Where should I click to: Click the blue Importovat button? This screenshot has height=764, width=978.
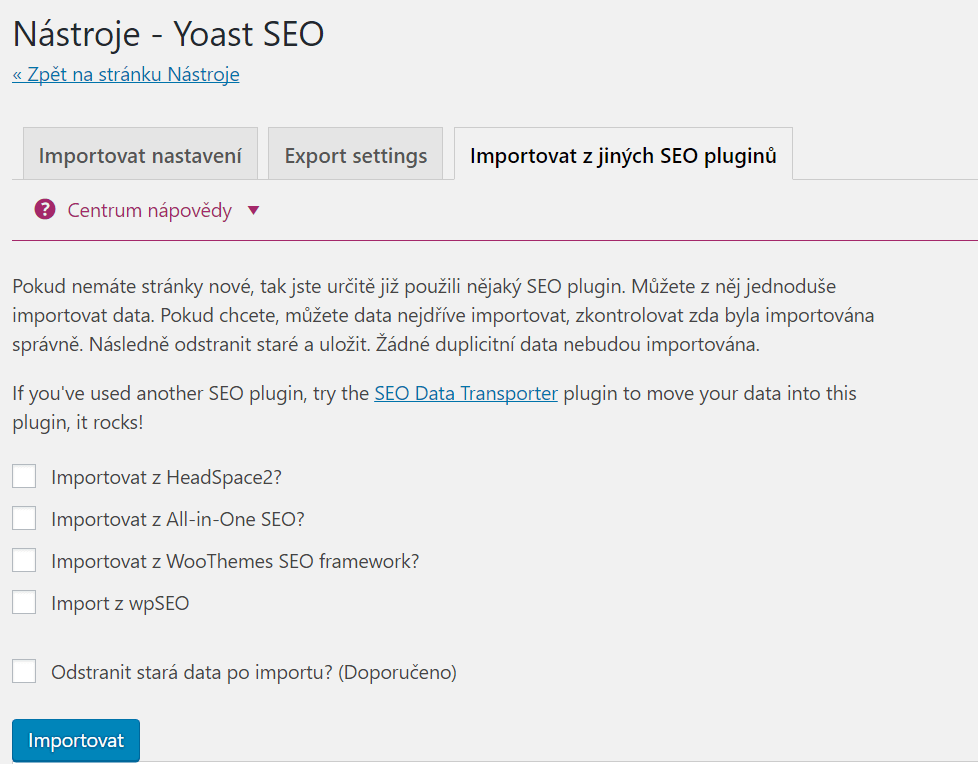pyautogui.click(x=75, y=740)
